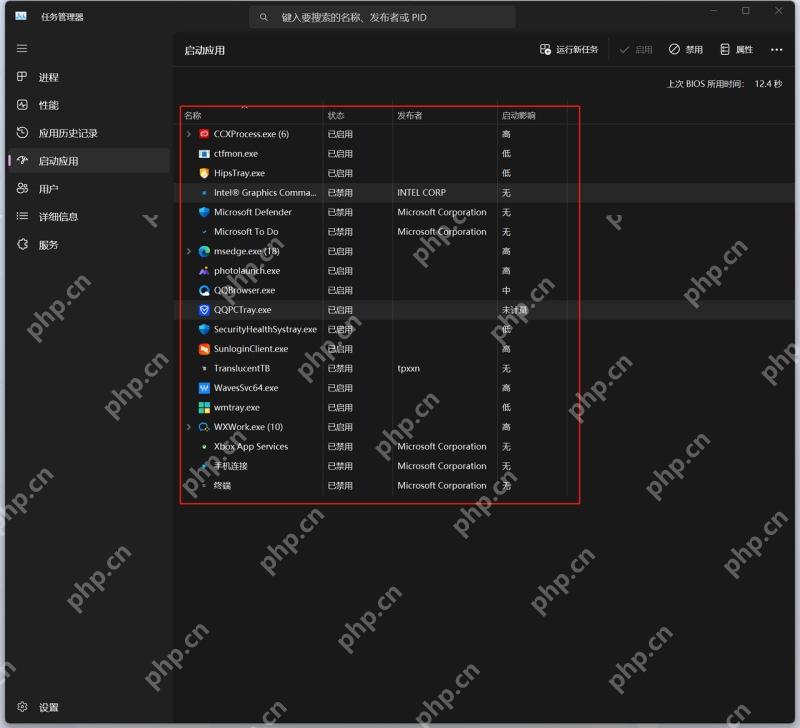The height and width of the screenshot is (728, 800).
Task: Expand the msedge.exe (18) group
Action: coord(189,251)
